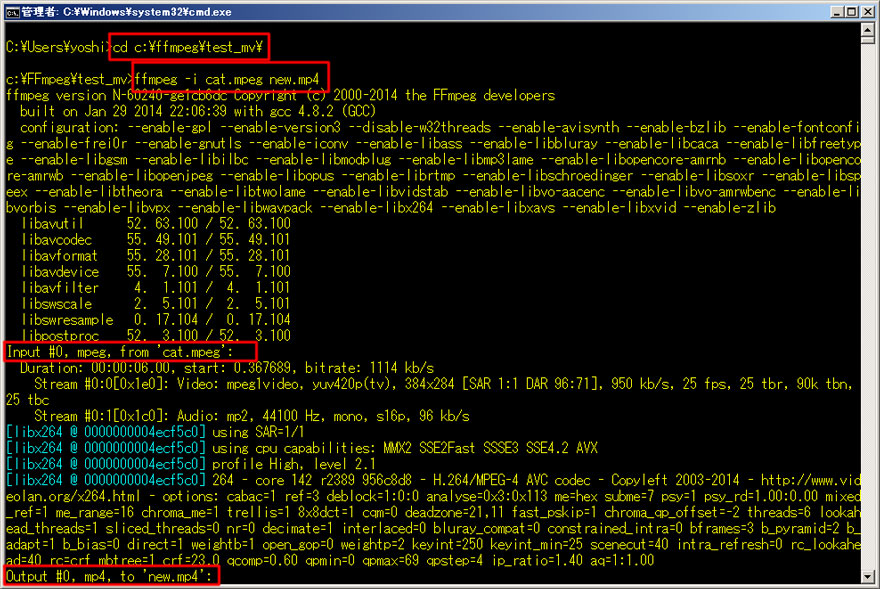Click the 'C:\Users\yoshi>' prompt
The height and width of the screenshot is (589, 880).
[57, 47]
